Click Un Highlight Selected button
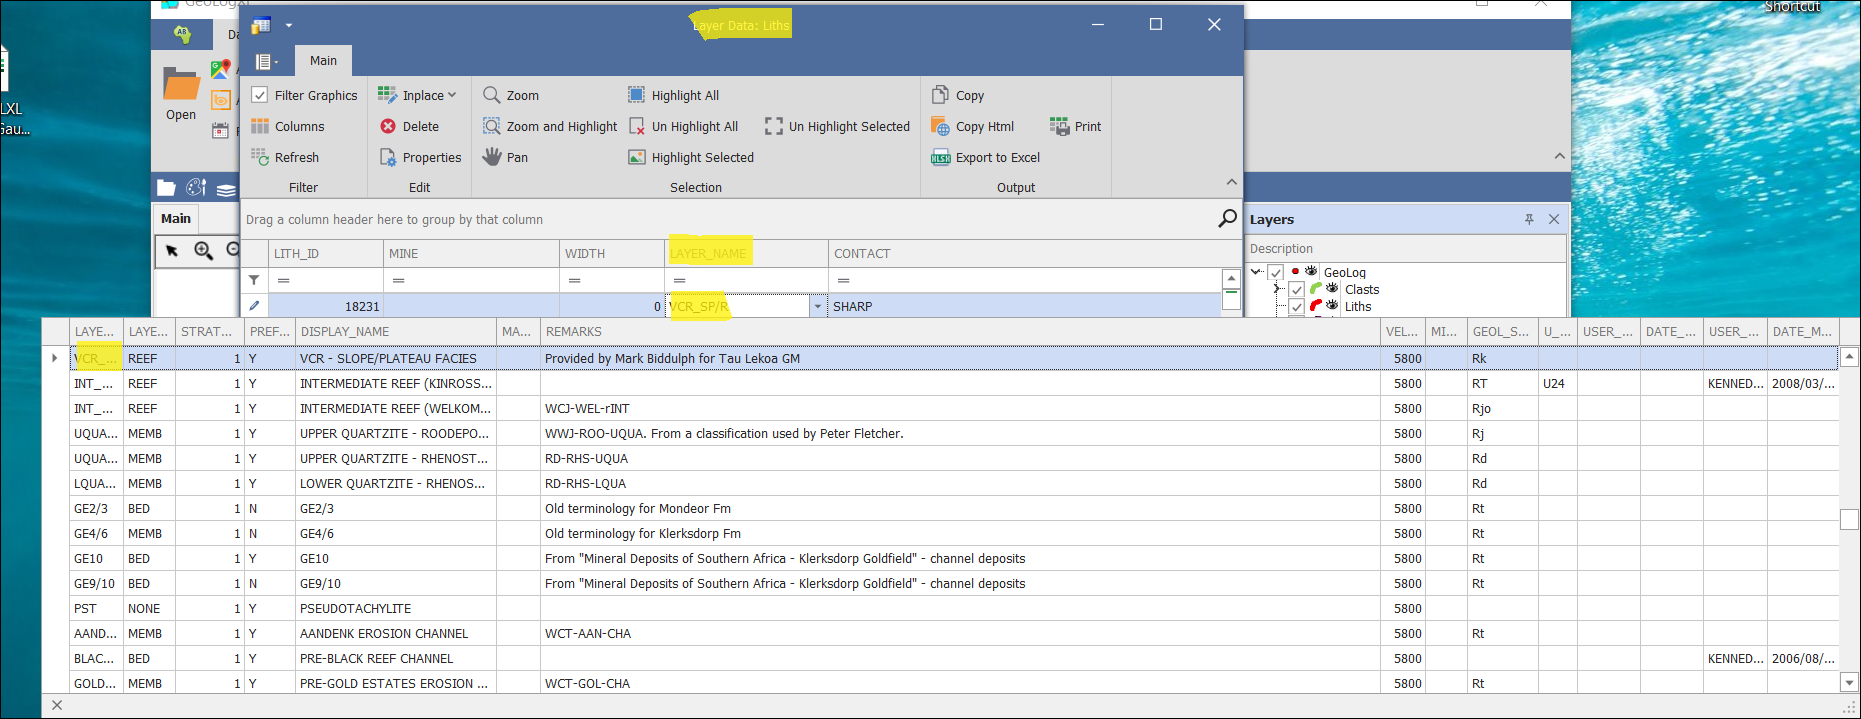This screenshot has height=719, width=1861. [774, 126]
